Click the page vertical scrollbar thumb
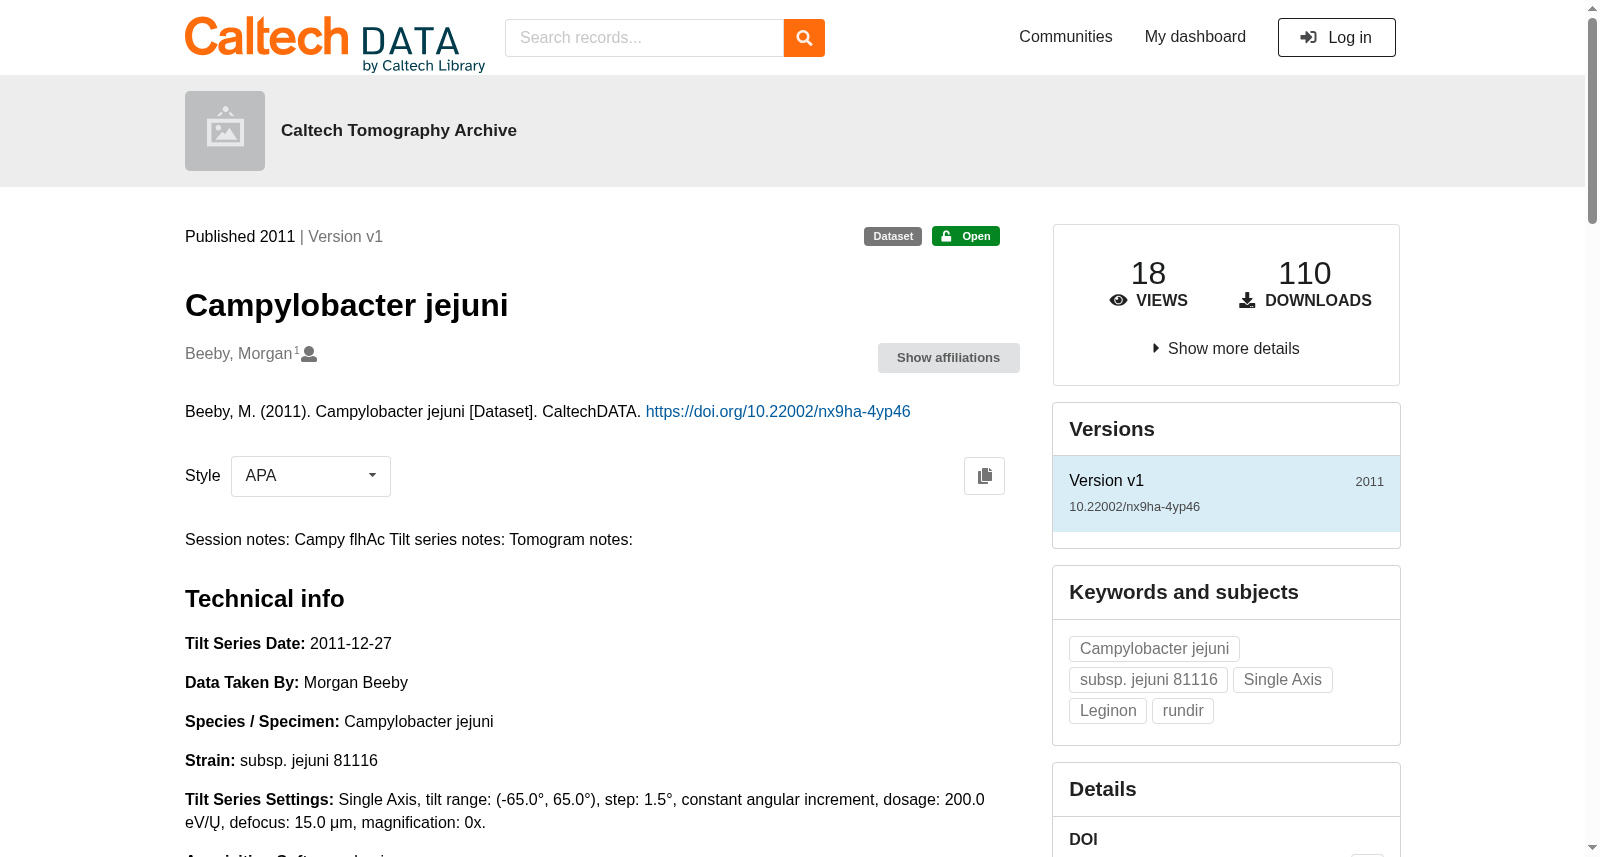The image size is (1600, 857). [1592, 120]
